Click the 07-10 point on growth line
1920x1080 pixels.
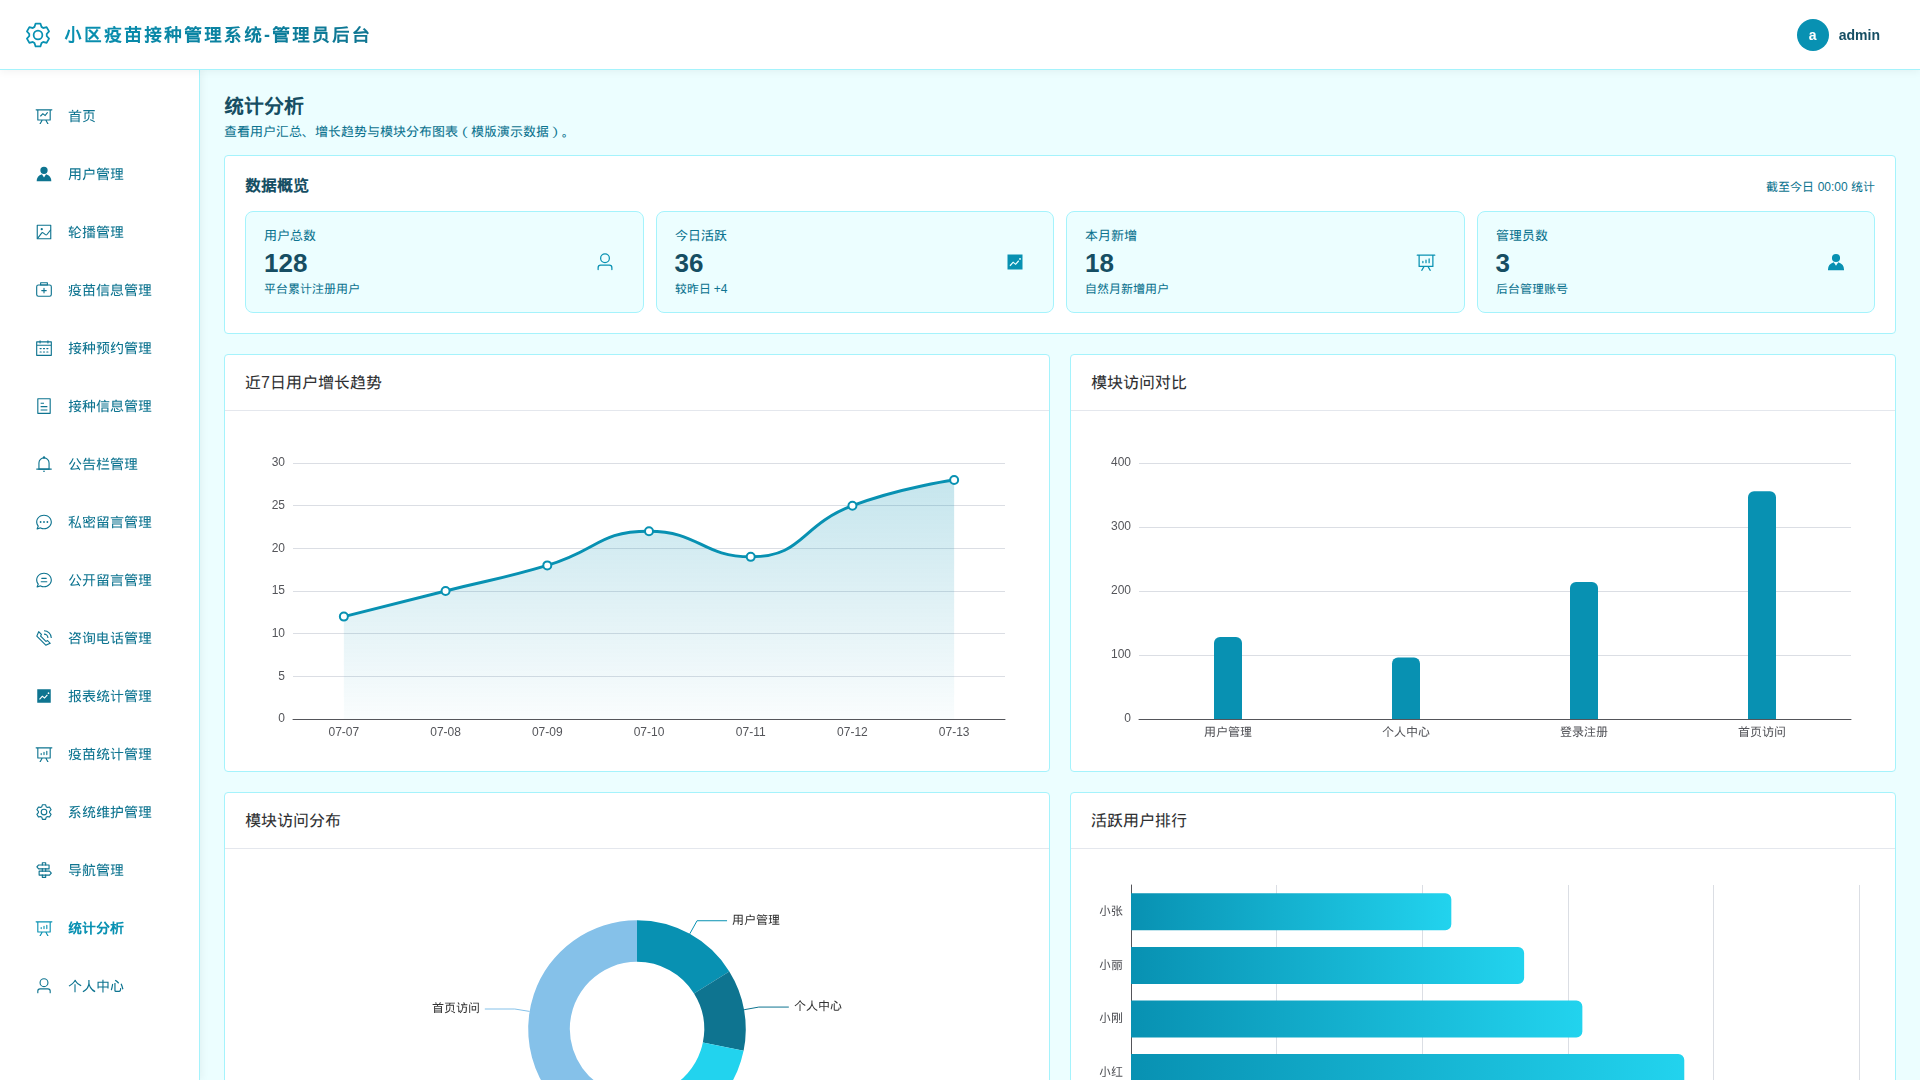(x=649, y=531)
